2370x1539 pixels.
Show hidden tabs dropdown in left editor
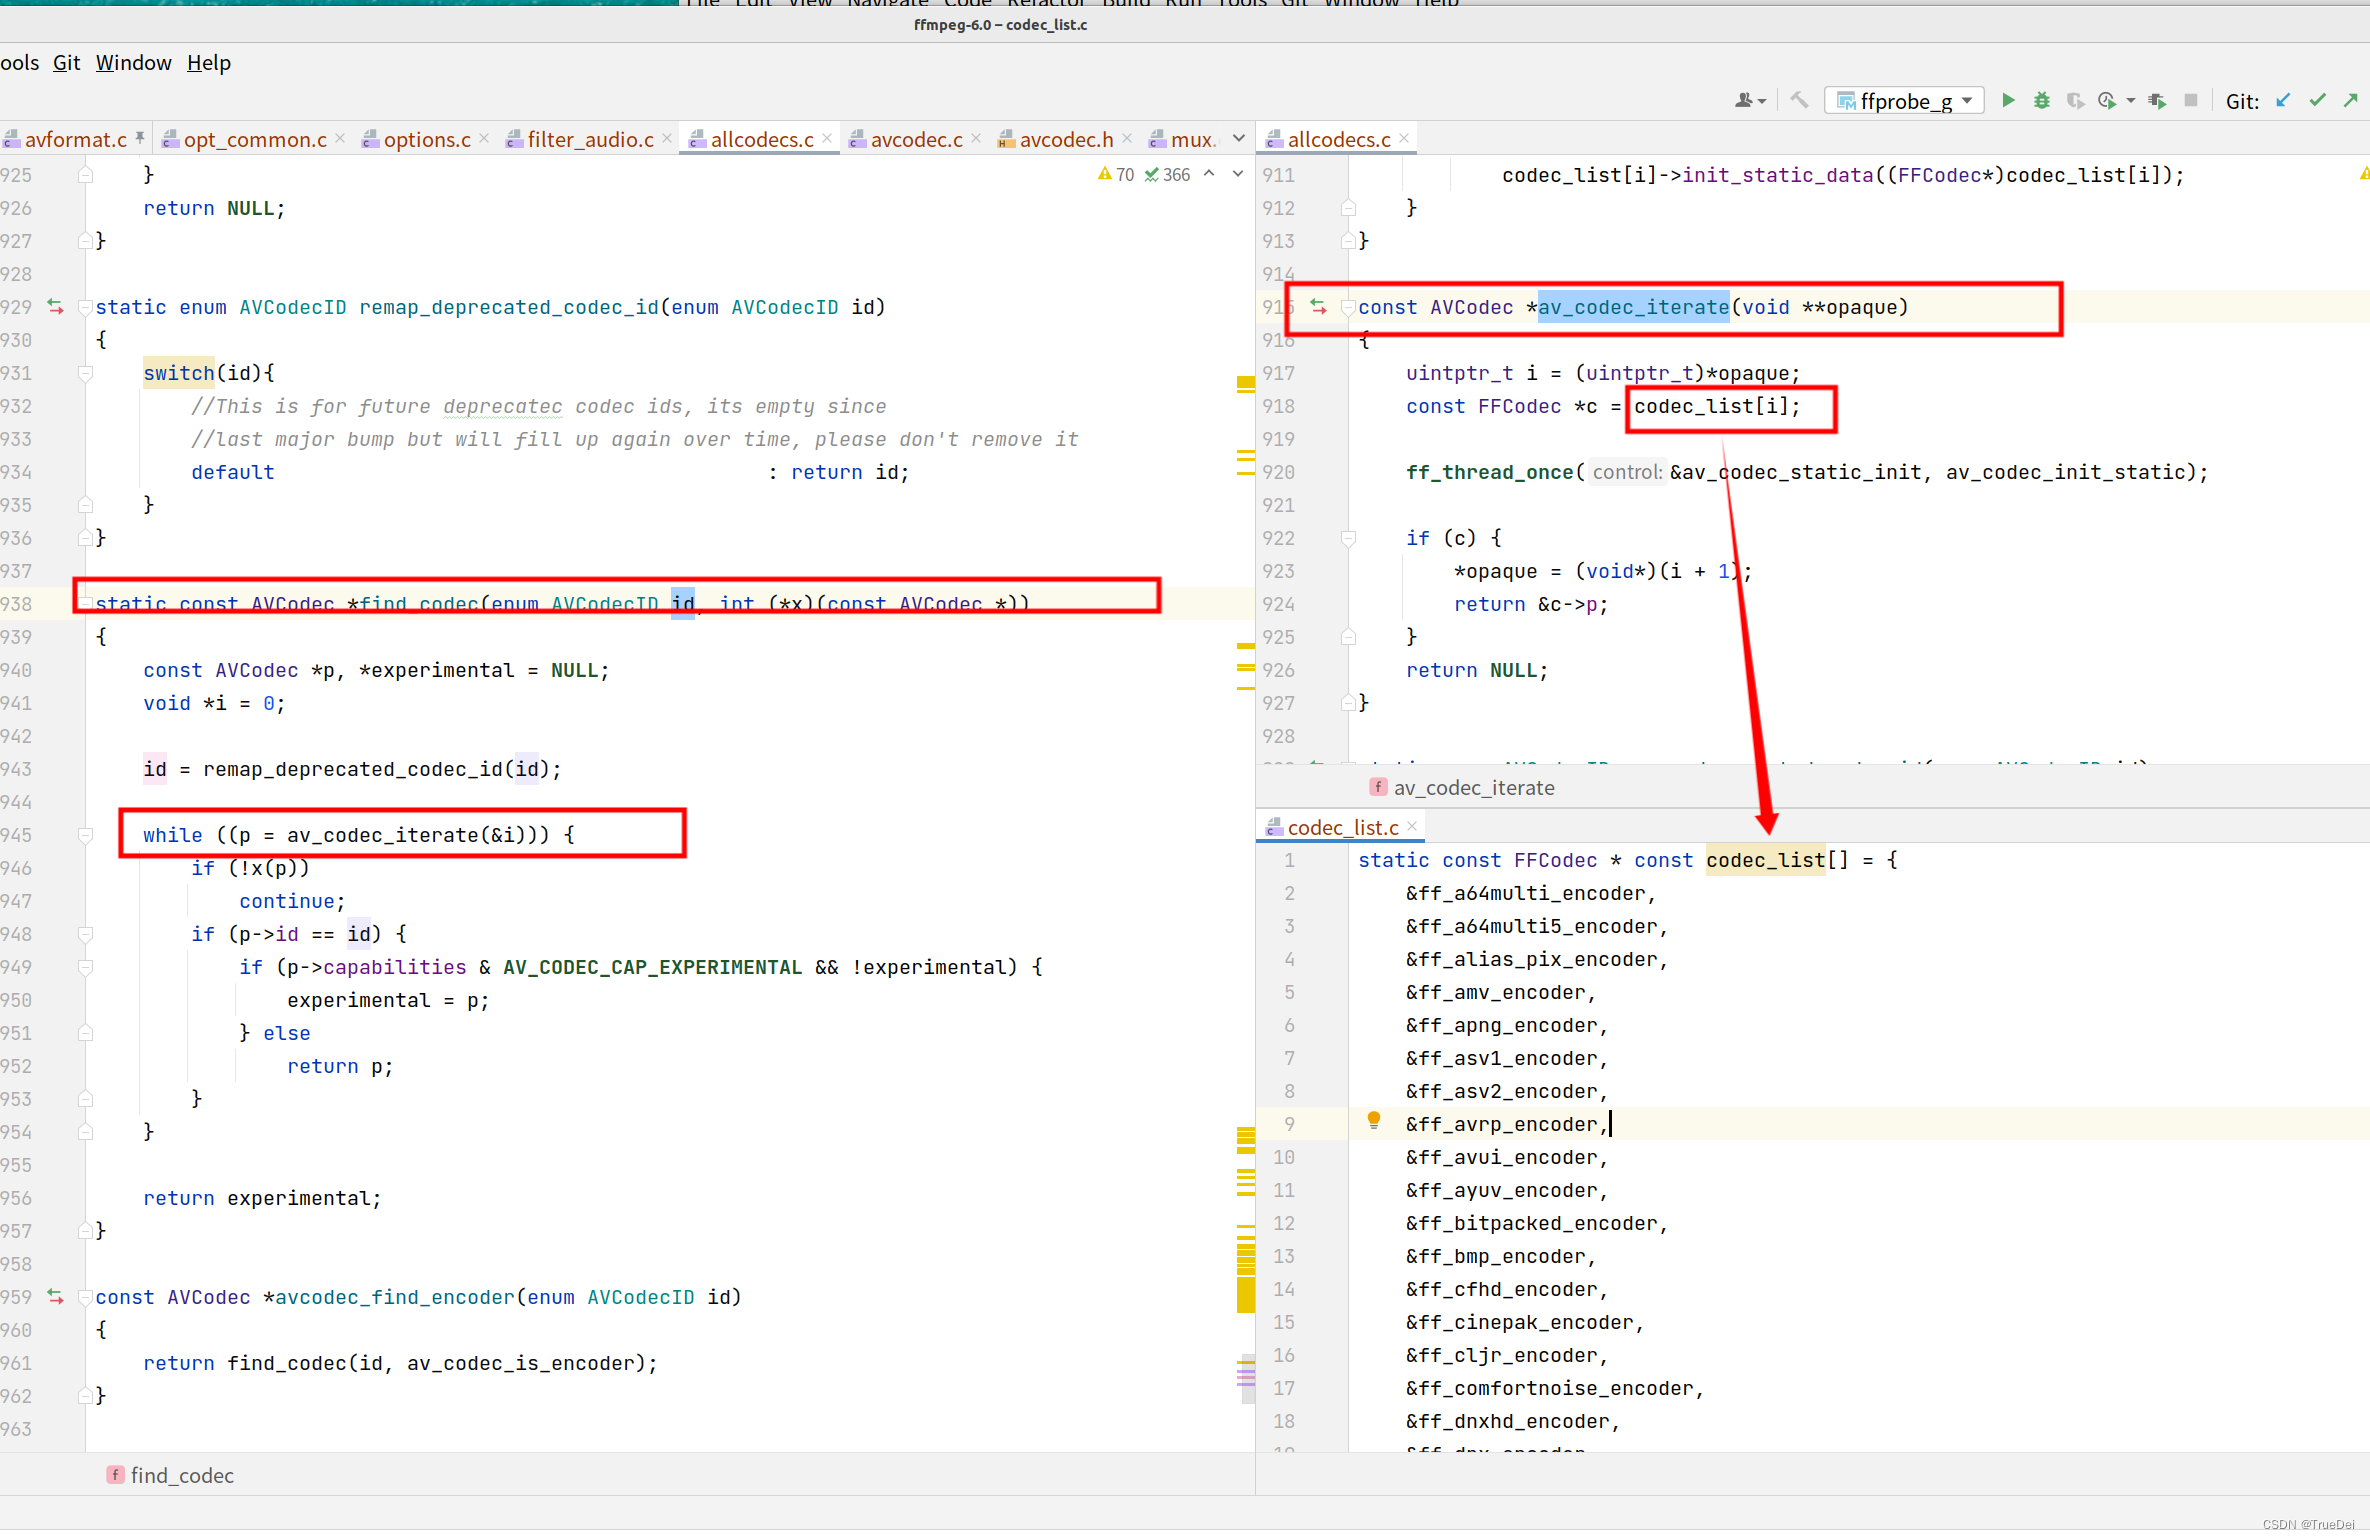[x=1239, y=139]
